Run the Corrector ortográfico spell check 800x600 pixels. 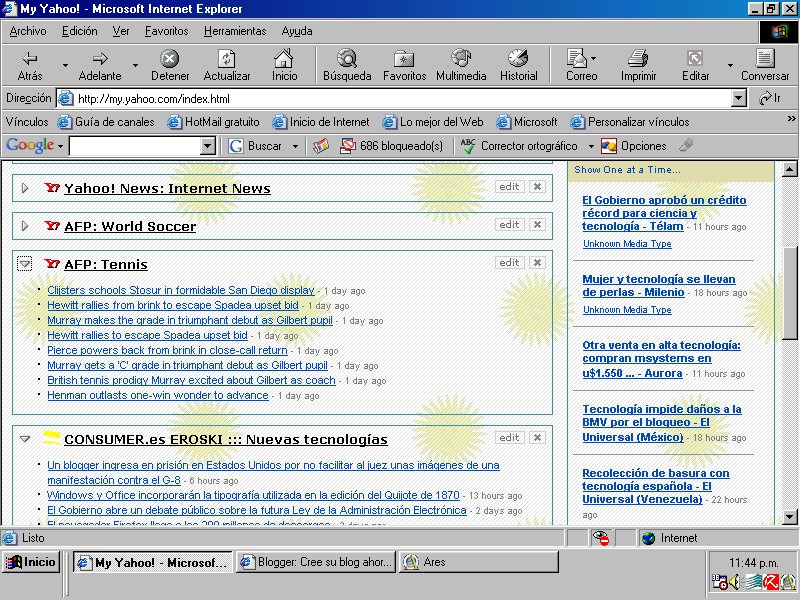coord(519,146)
